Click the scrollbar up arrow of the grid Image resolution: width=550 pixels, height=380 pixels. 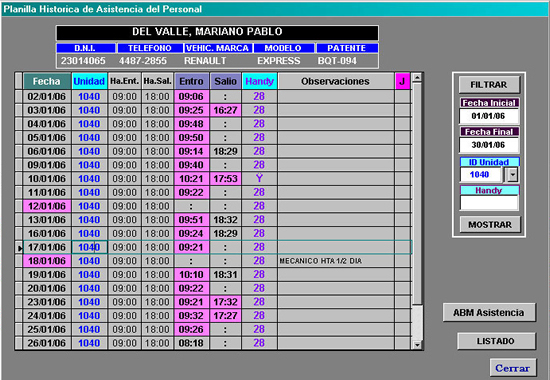point(417,78)
